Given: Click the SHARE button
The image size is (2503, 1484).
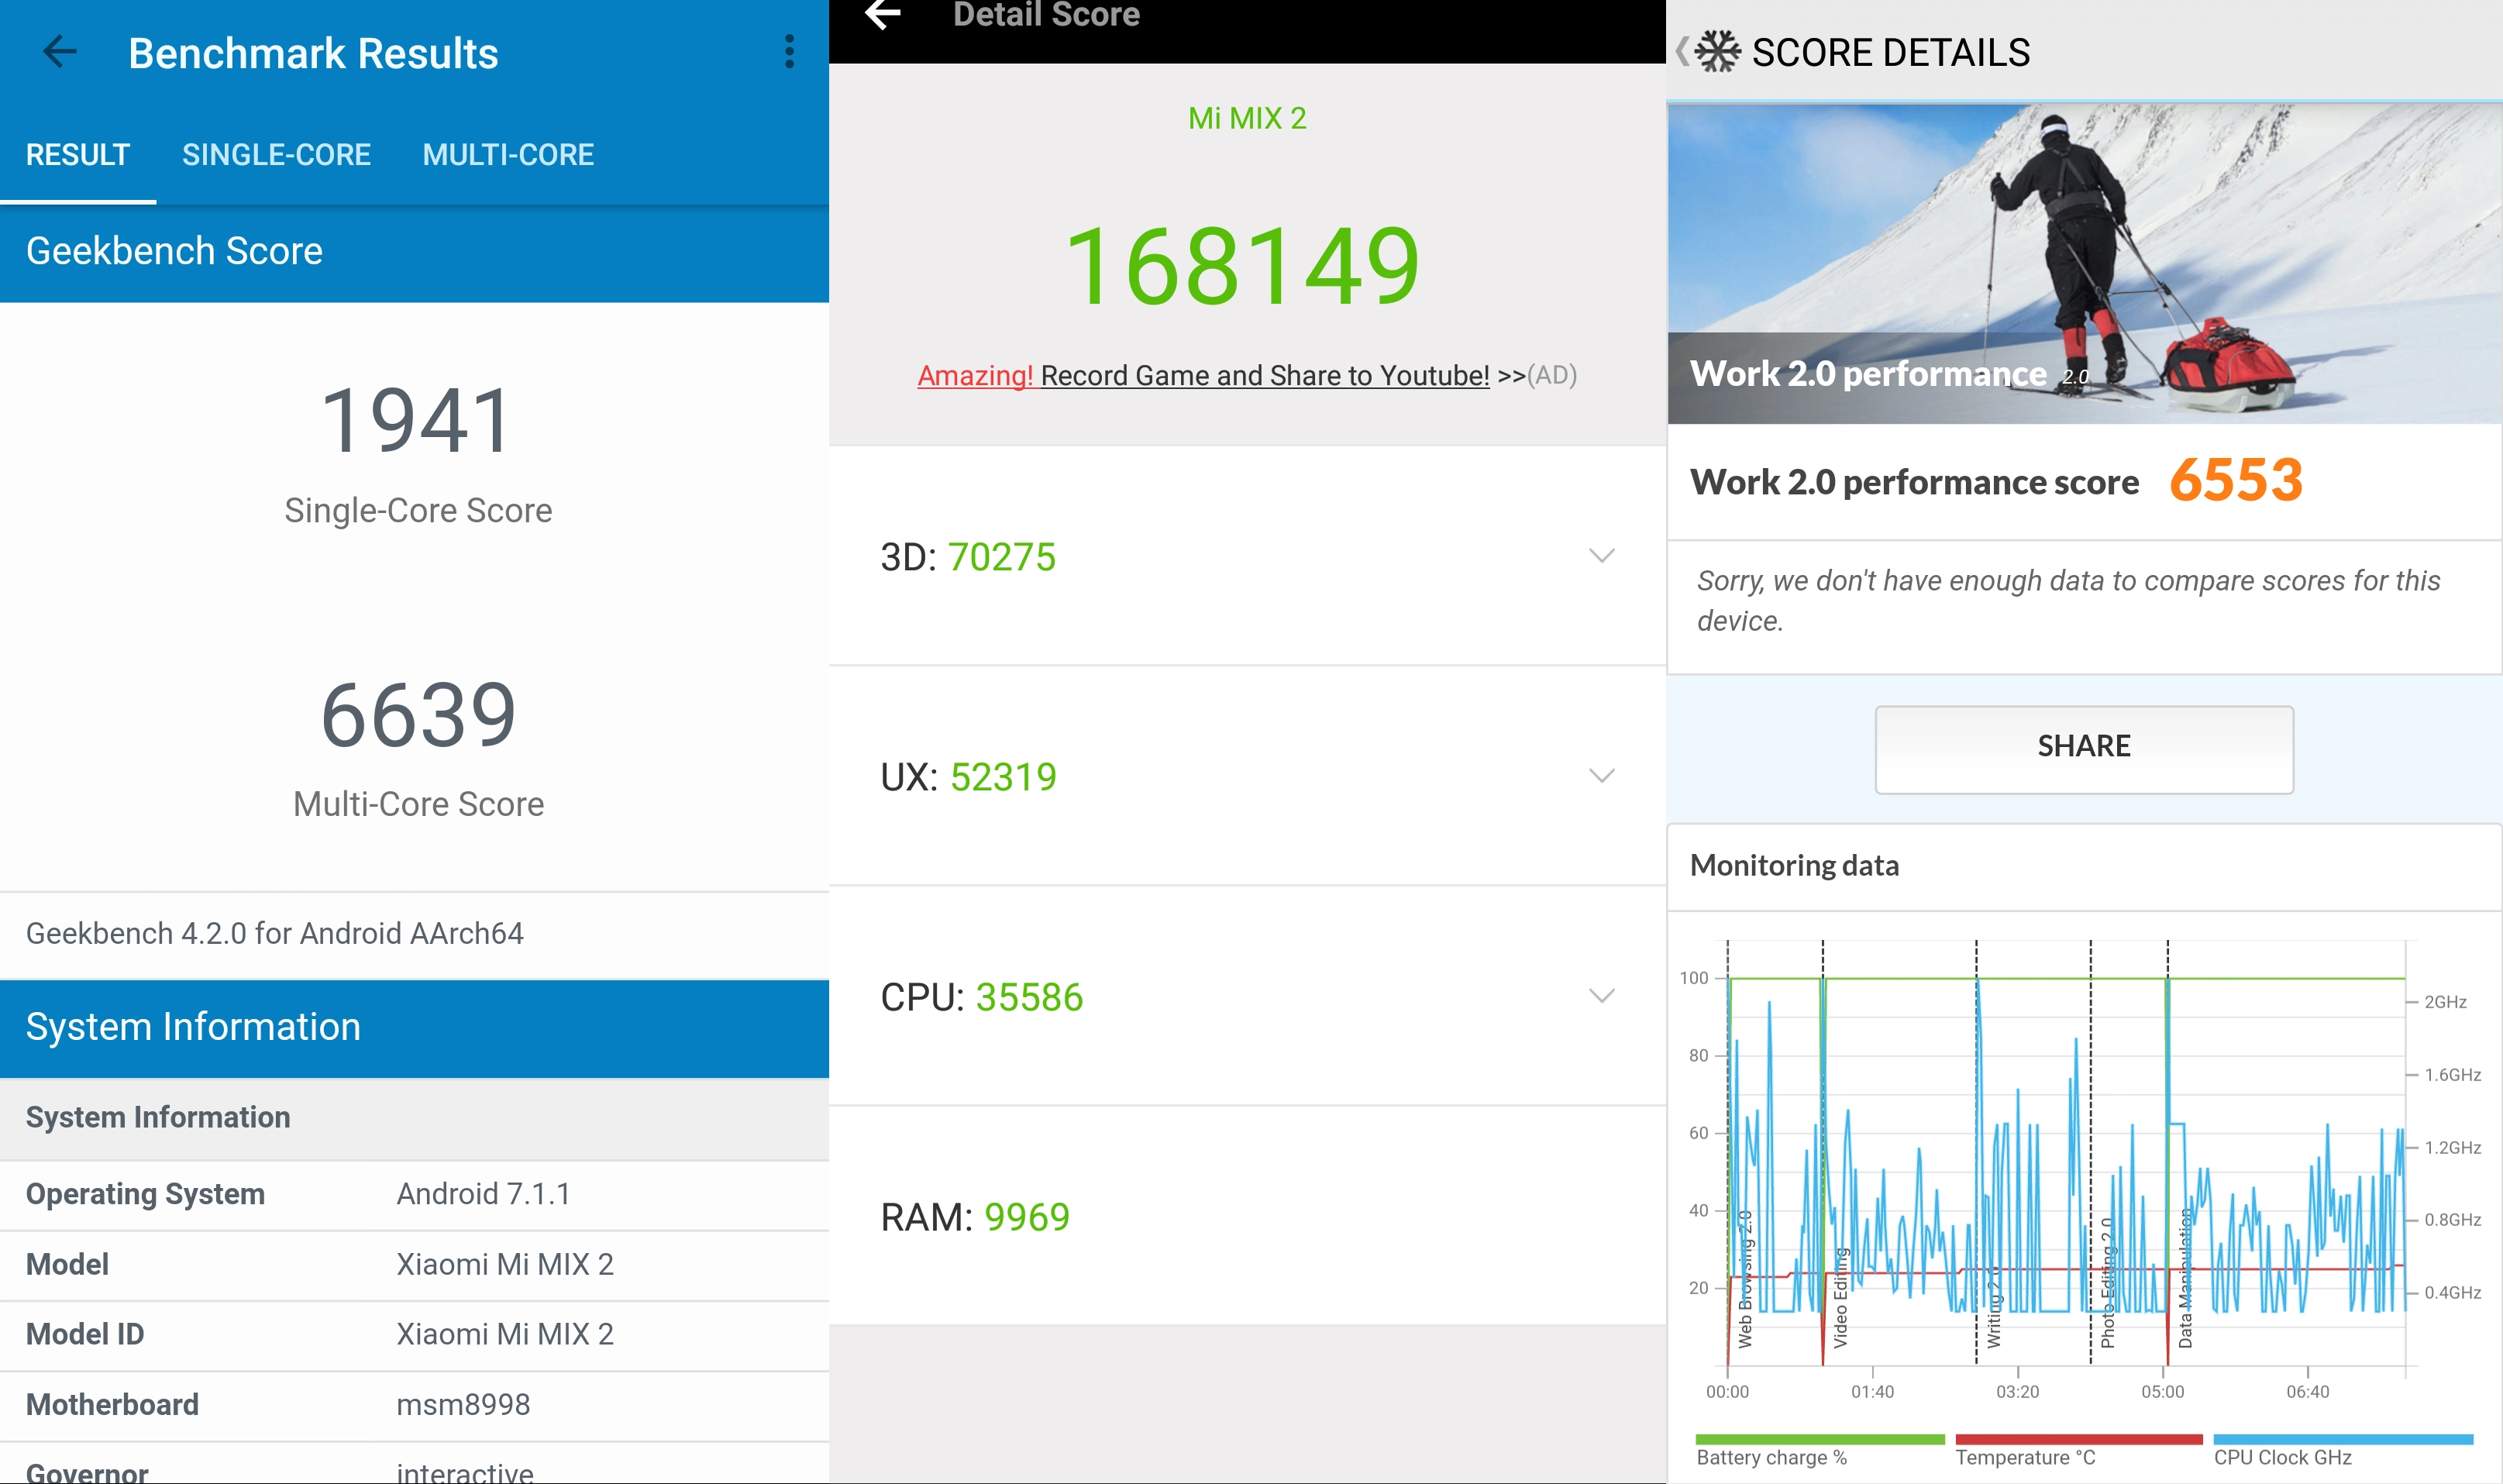Looking at the screenshot, I should point(2084,749).
